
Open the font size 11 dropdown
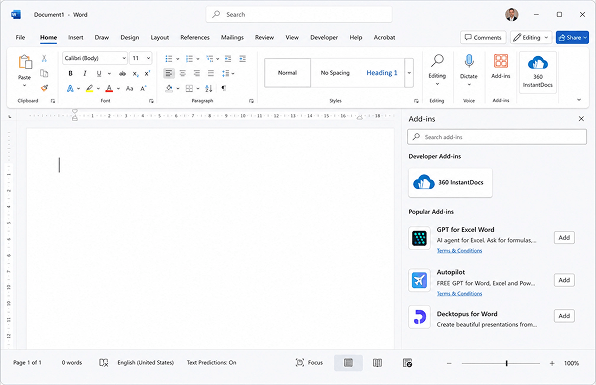click(148, 58)
